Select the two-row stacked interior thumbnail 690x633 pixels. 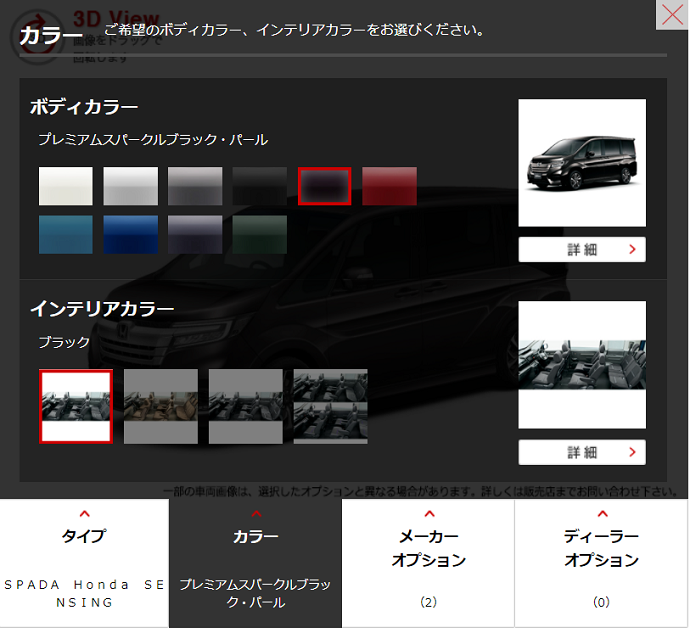(330, 406)
